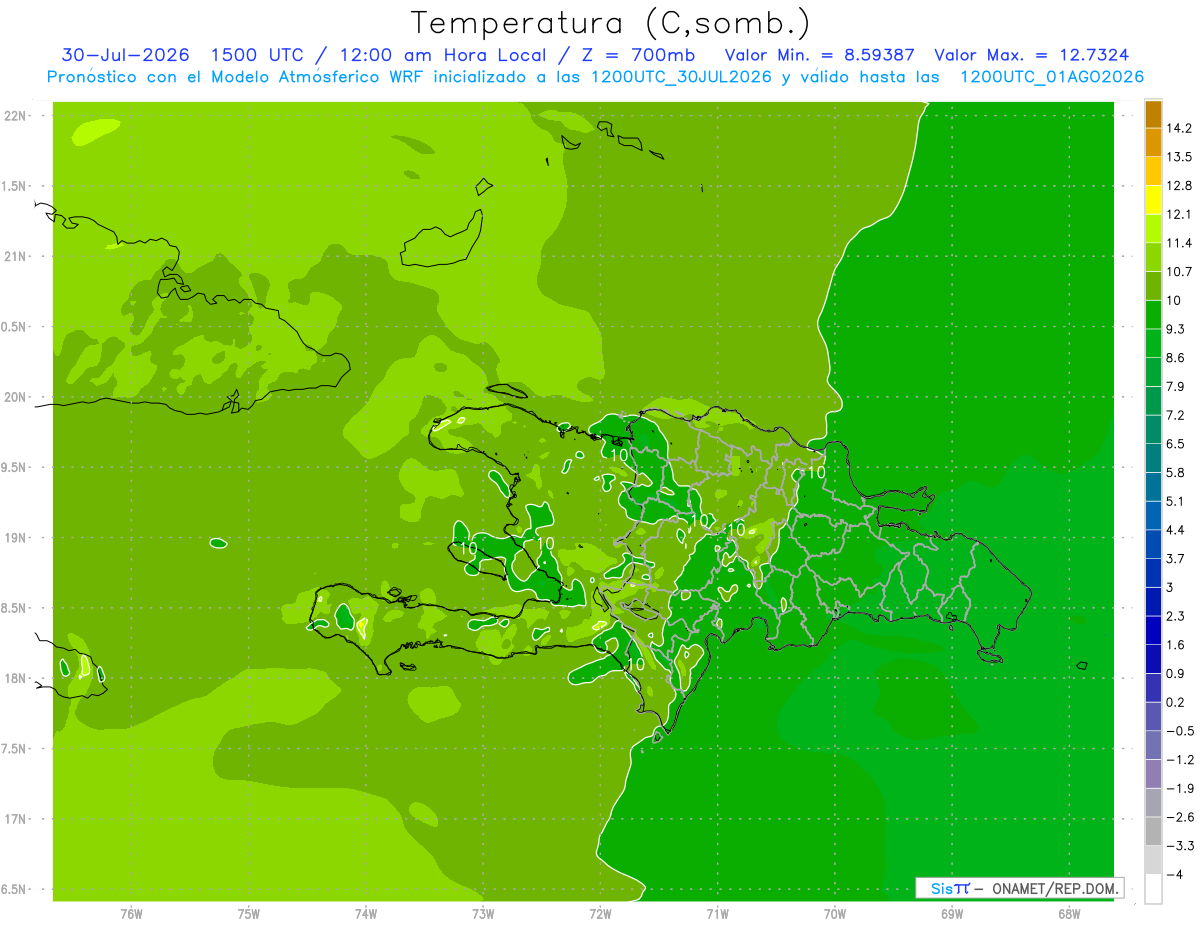Screen dimensions: 1200x927
Task: Click the title 'Temperatura (C,somb.)'
Action: [x=610, y=23]
